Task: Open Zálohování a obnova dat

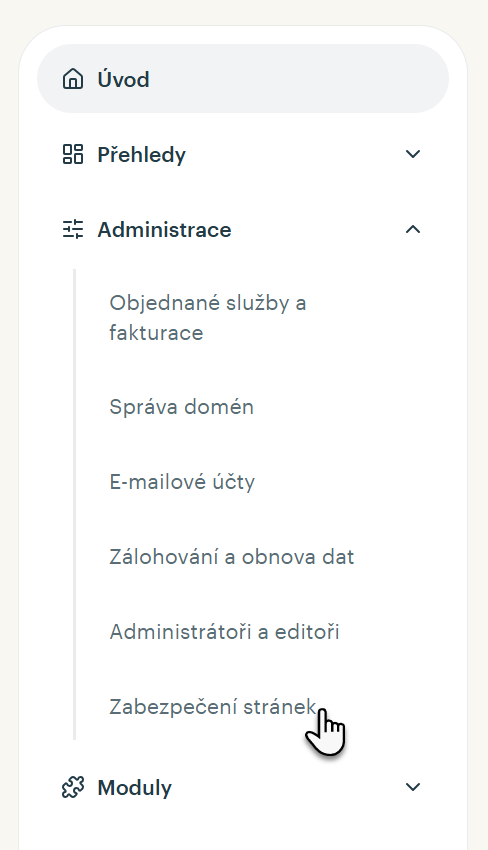Action: point(232,557)
